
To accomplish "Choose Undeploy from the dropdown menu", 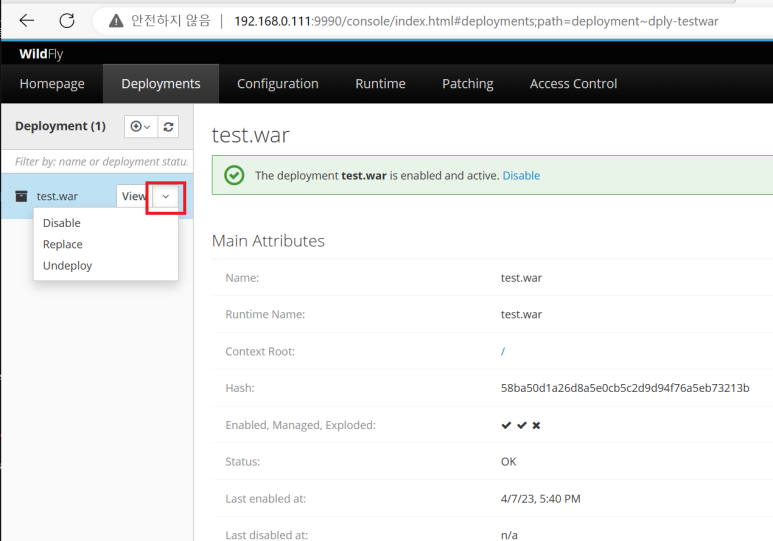I will click(68, 265).
